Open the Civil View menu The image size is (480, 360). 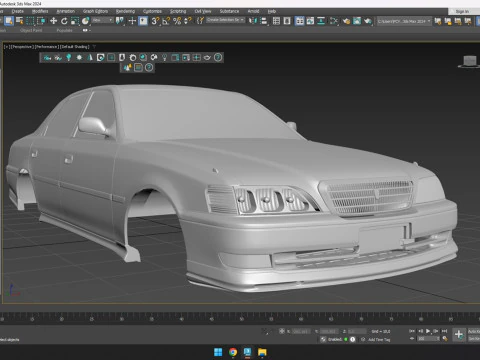(203, 11)
